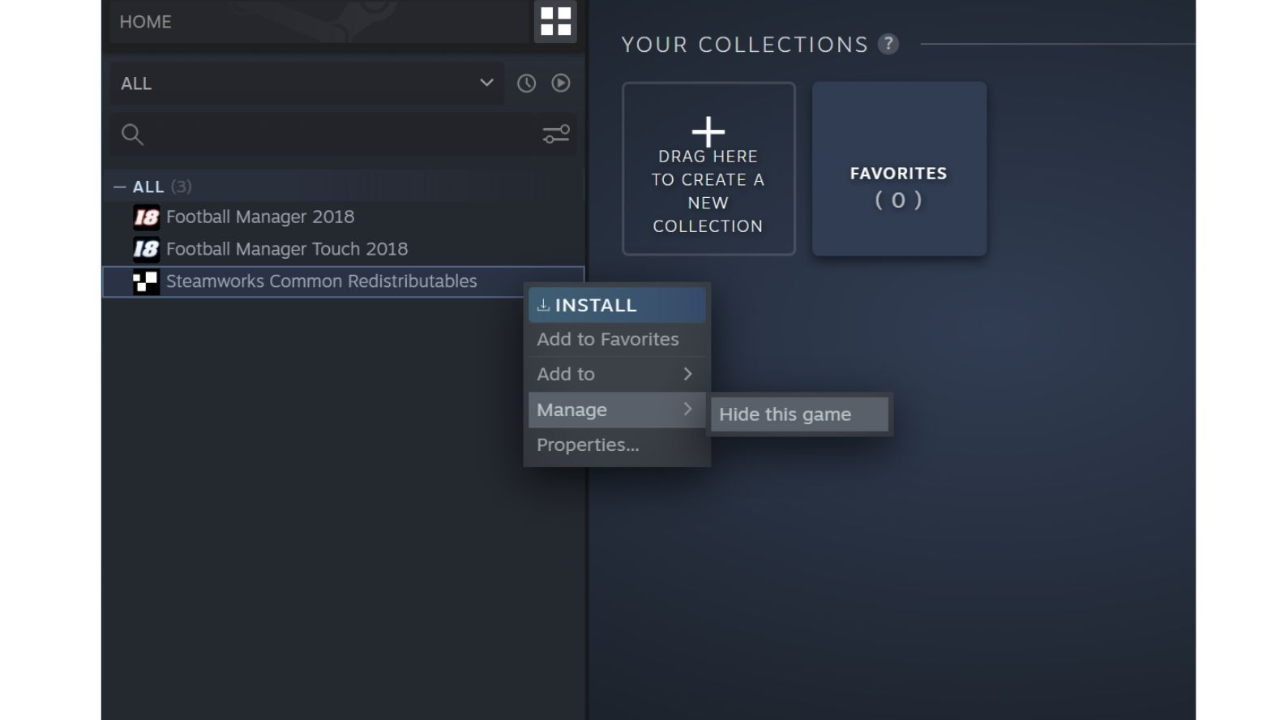Click Football Manager Touch 2018 game icon
Image resolution: width=1280 pixels, height=720 pixels.
pyautogui.click(x=146, y=249)
